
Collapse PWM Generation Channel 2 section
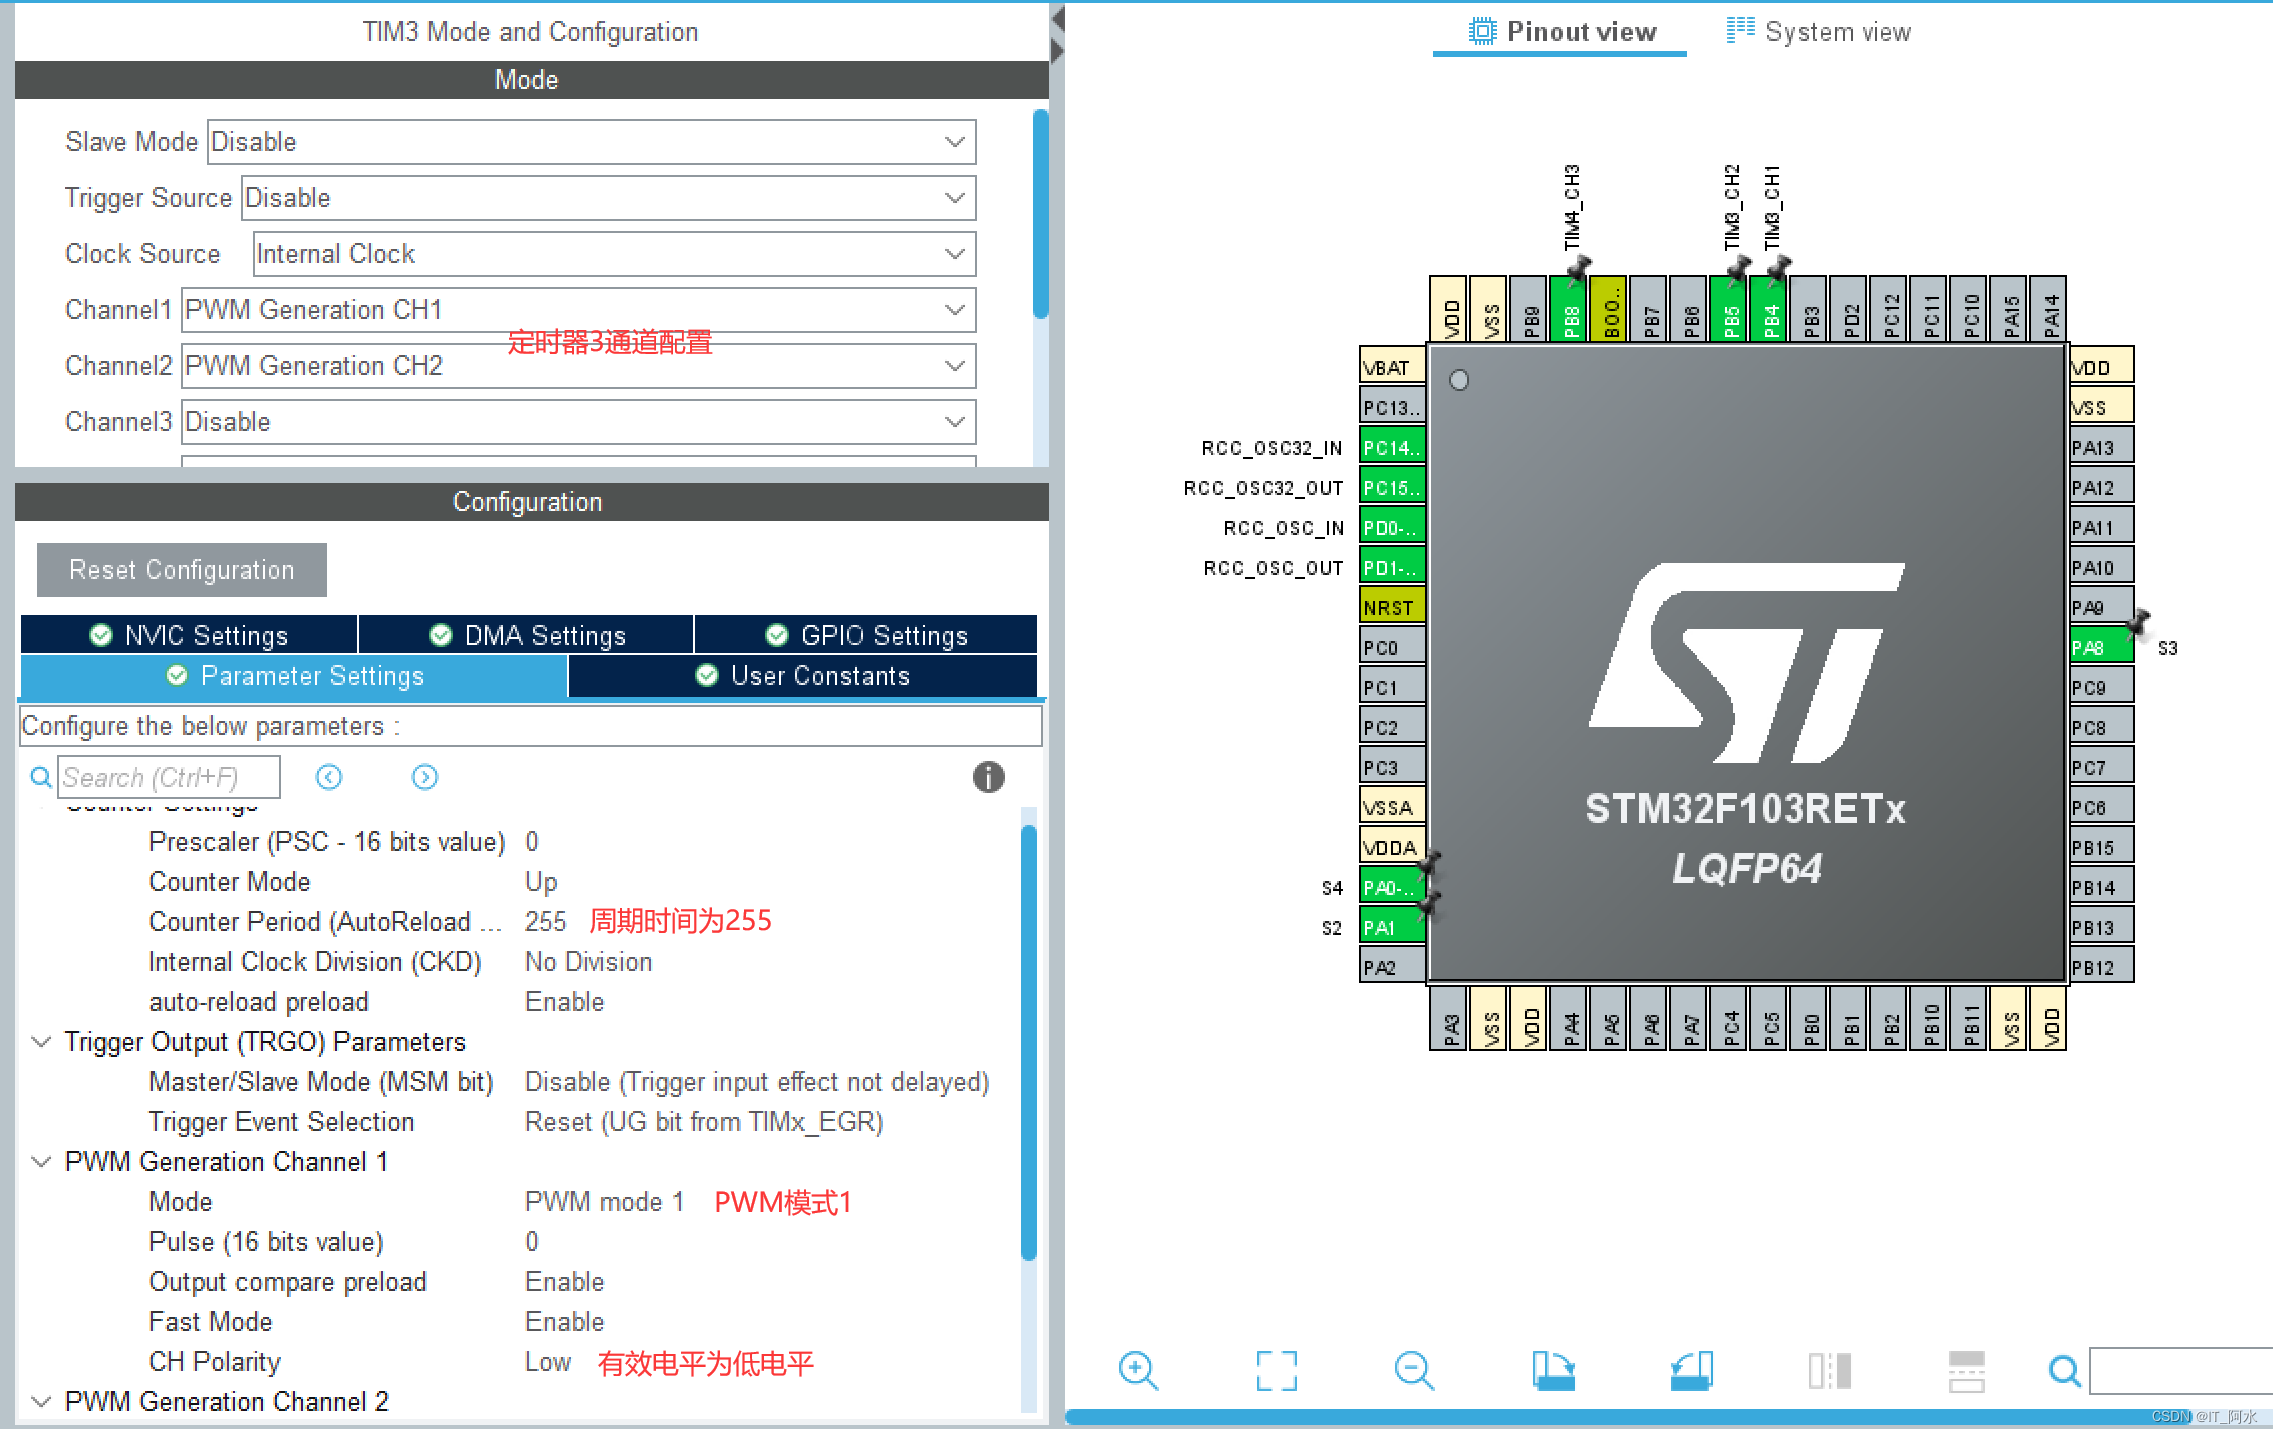[x=41, y=1401]
